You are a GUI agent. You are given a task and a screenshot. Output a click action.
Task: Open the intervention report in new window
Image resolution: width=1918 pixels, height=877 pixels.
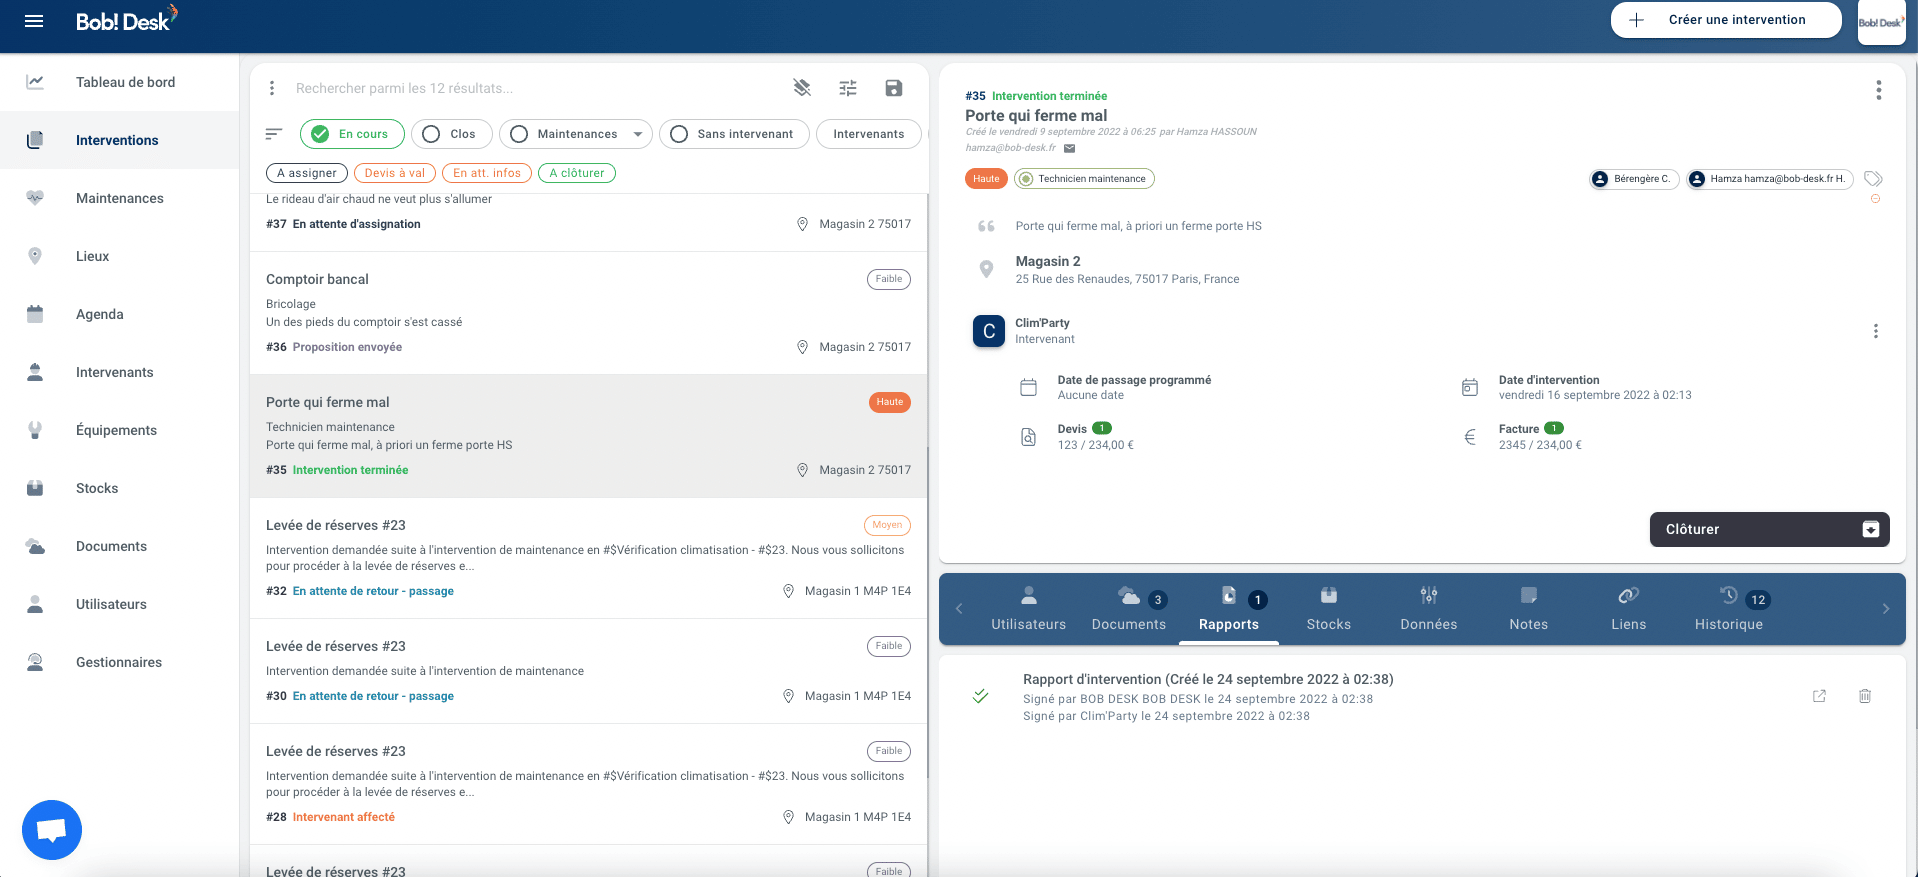point(1819,696)
